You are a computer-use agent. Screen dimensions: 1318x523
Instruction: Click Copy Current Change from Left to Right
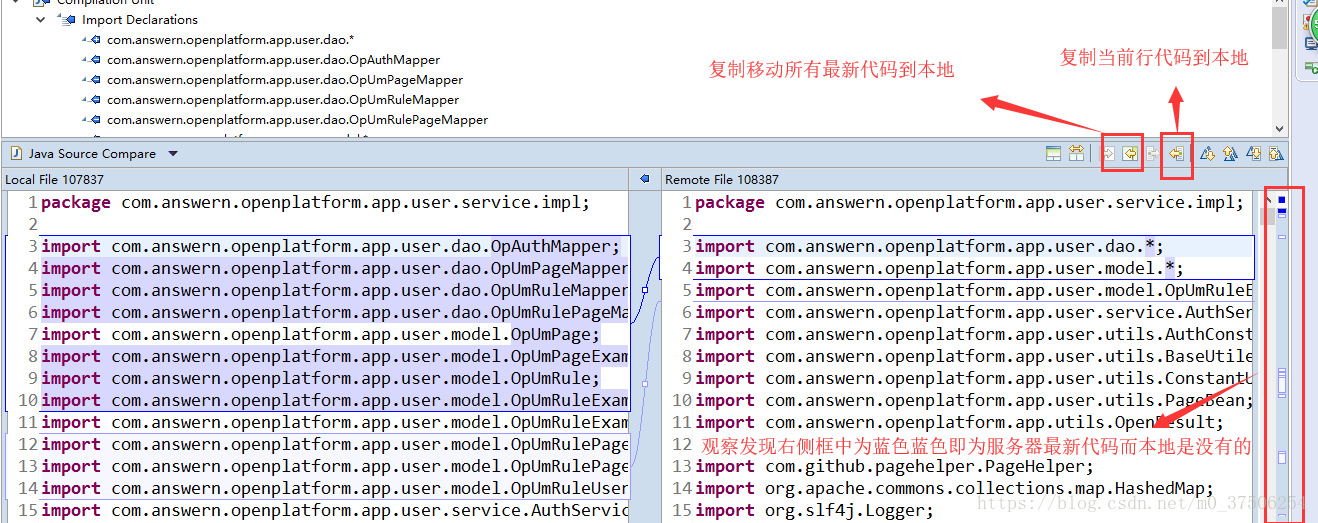[x=1152, y=153]
